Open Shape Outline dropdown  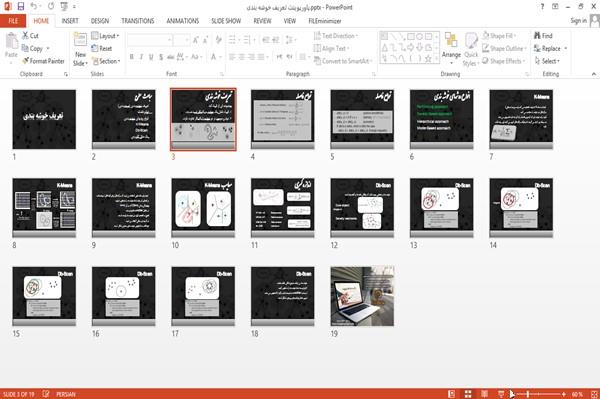[x=504, y=48]
